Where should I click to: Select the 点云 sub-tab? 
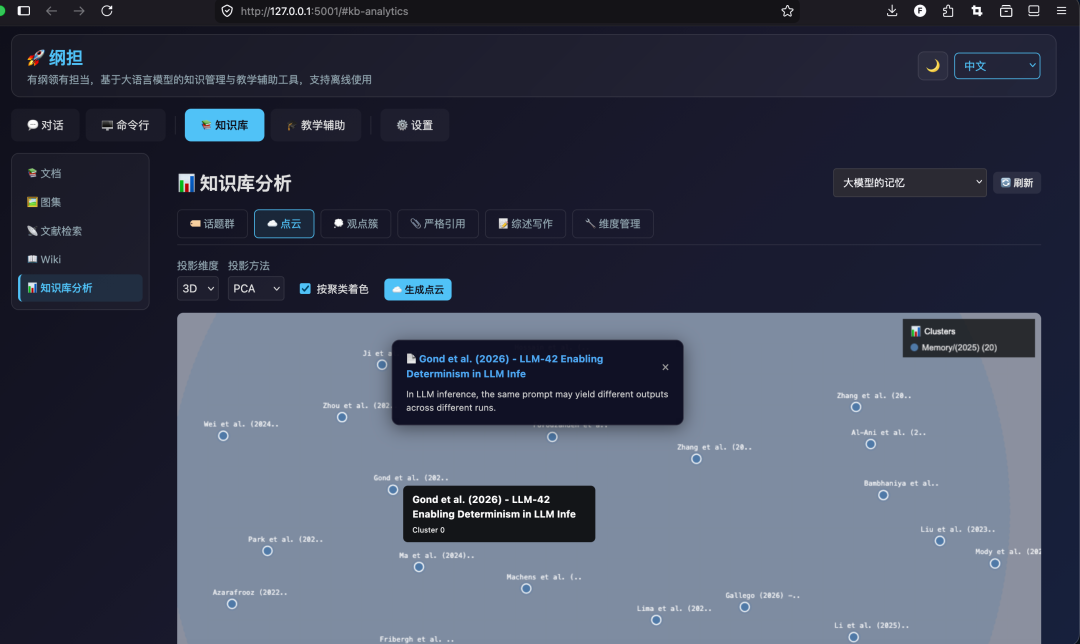tap(284, 224)
